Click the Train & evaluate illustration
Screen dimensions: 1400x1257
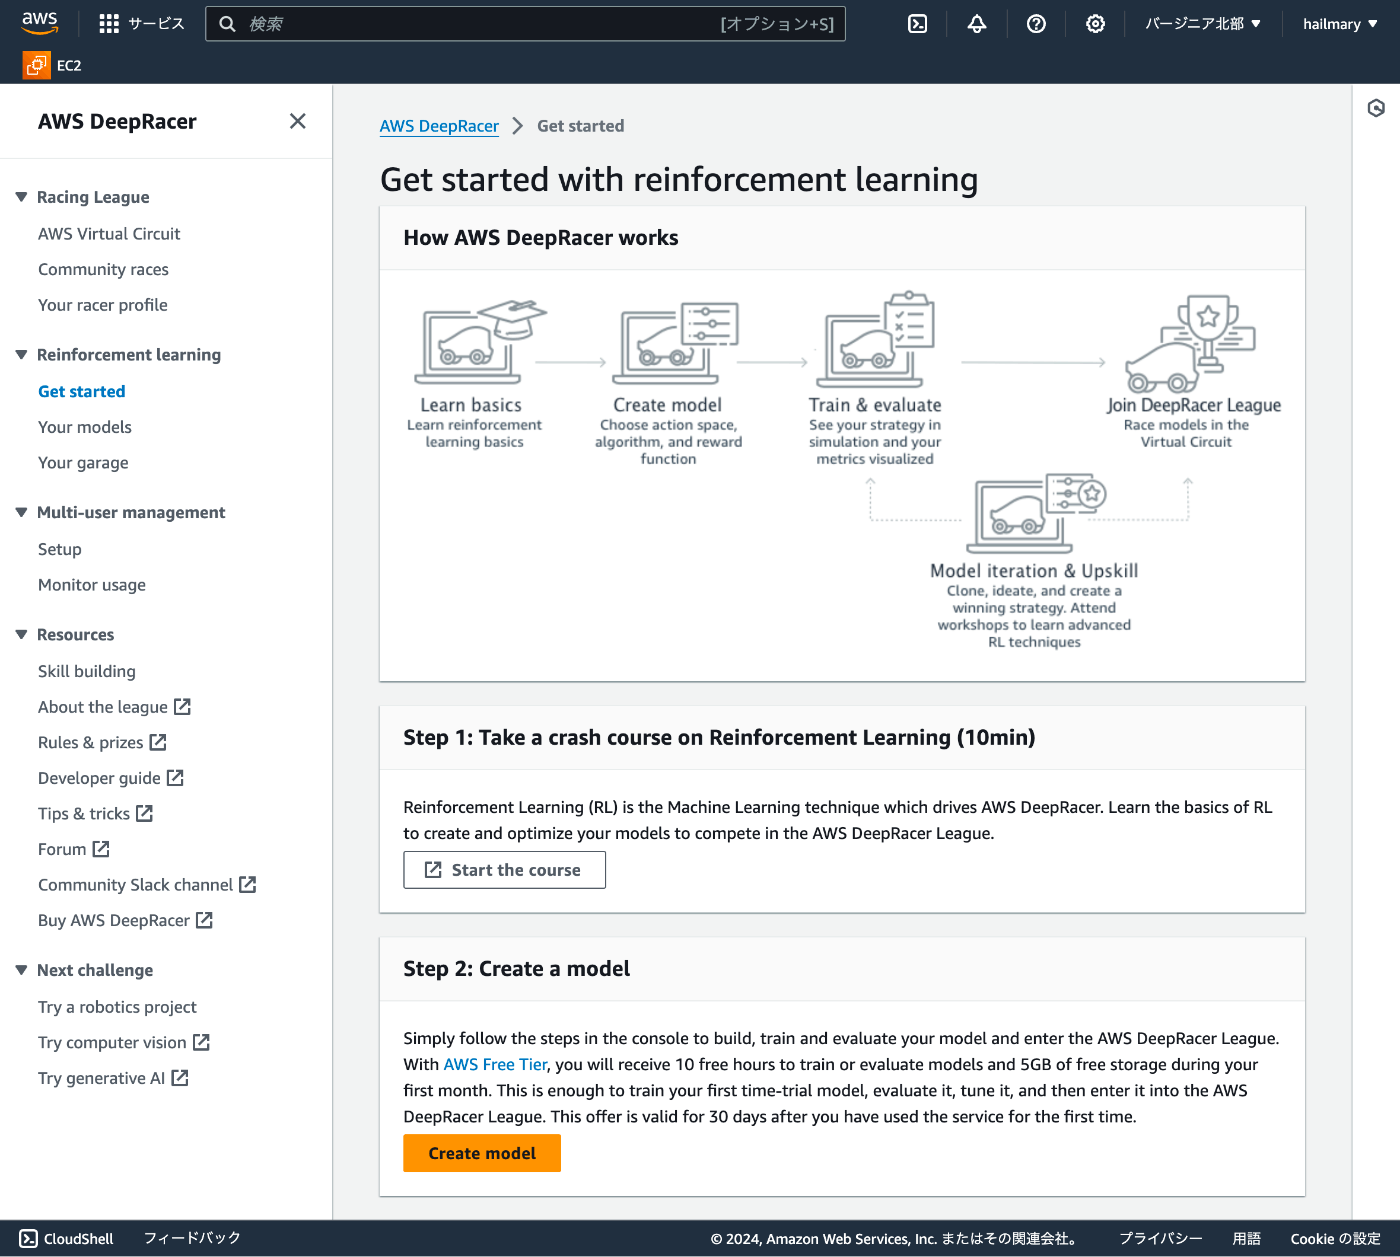click(x=877, y=340)
